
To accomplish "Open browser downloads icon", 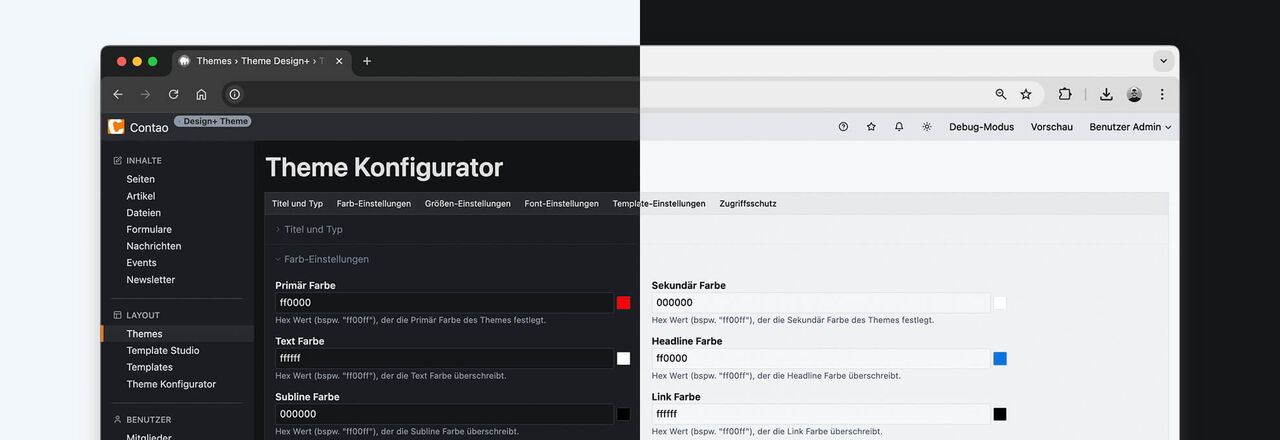I will (1106, 94).
